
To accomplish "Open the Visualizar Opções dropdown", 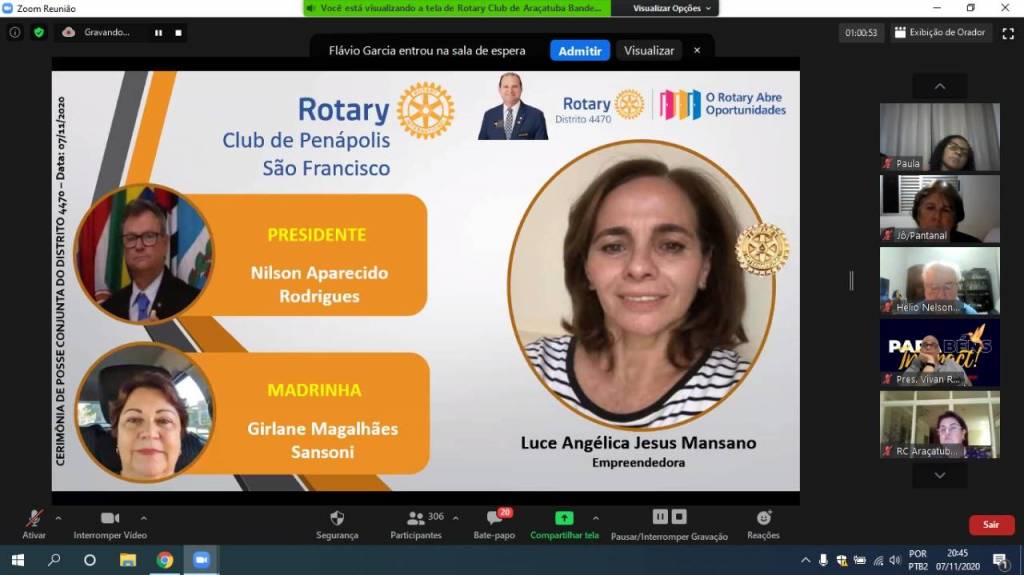I will (x=673, y=8).
